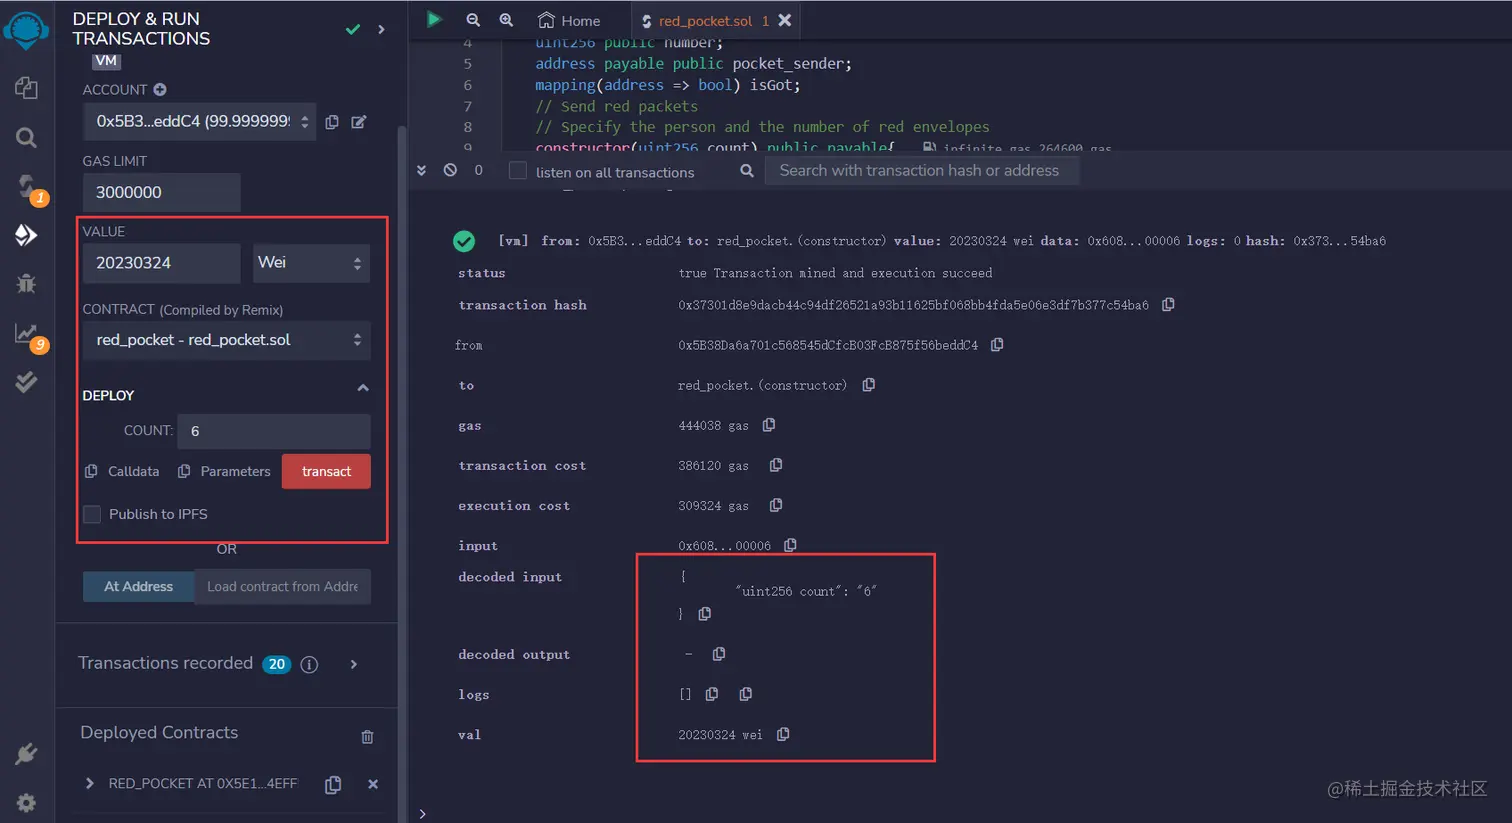1512x823 pixels.
Task: Collapse the DEPLOY parameters section
Action: coord(363,388)
